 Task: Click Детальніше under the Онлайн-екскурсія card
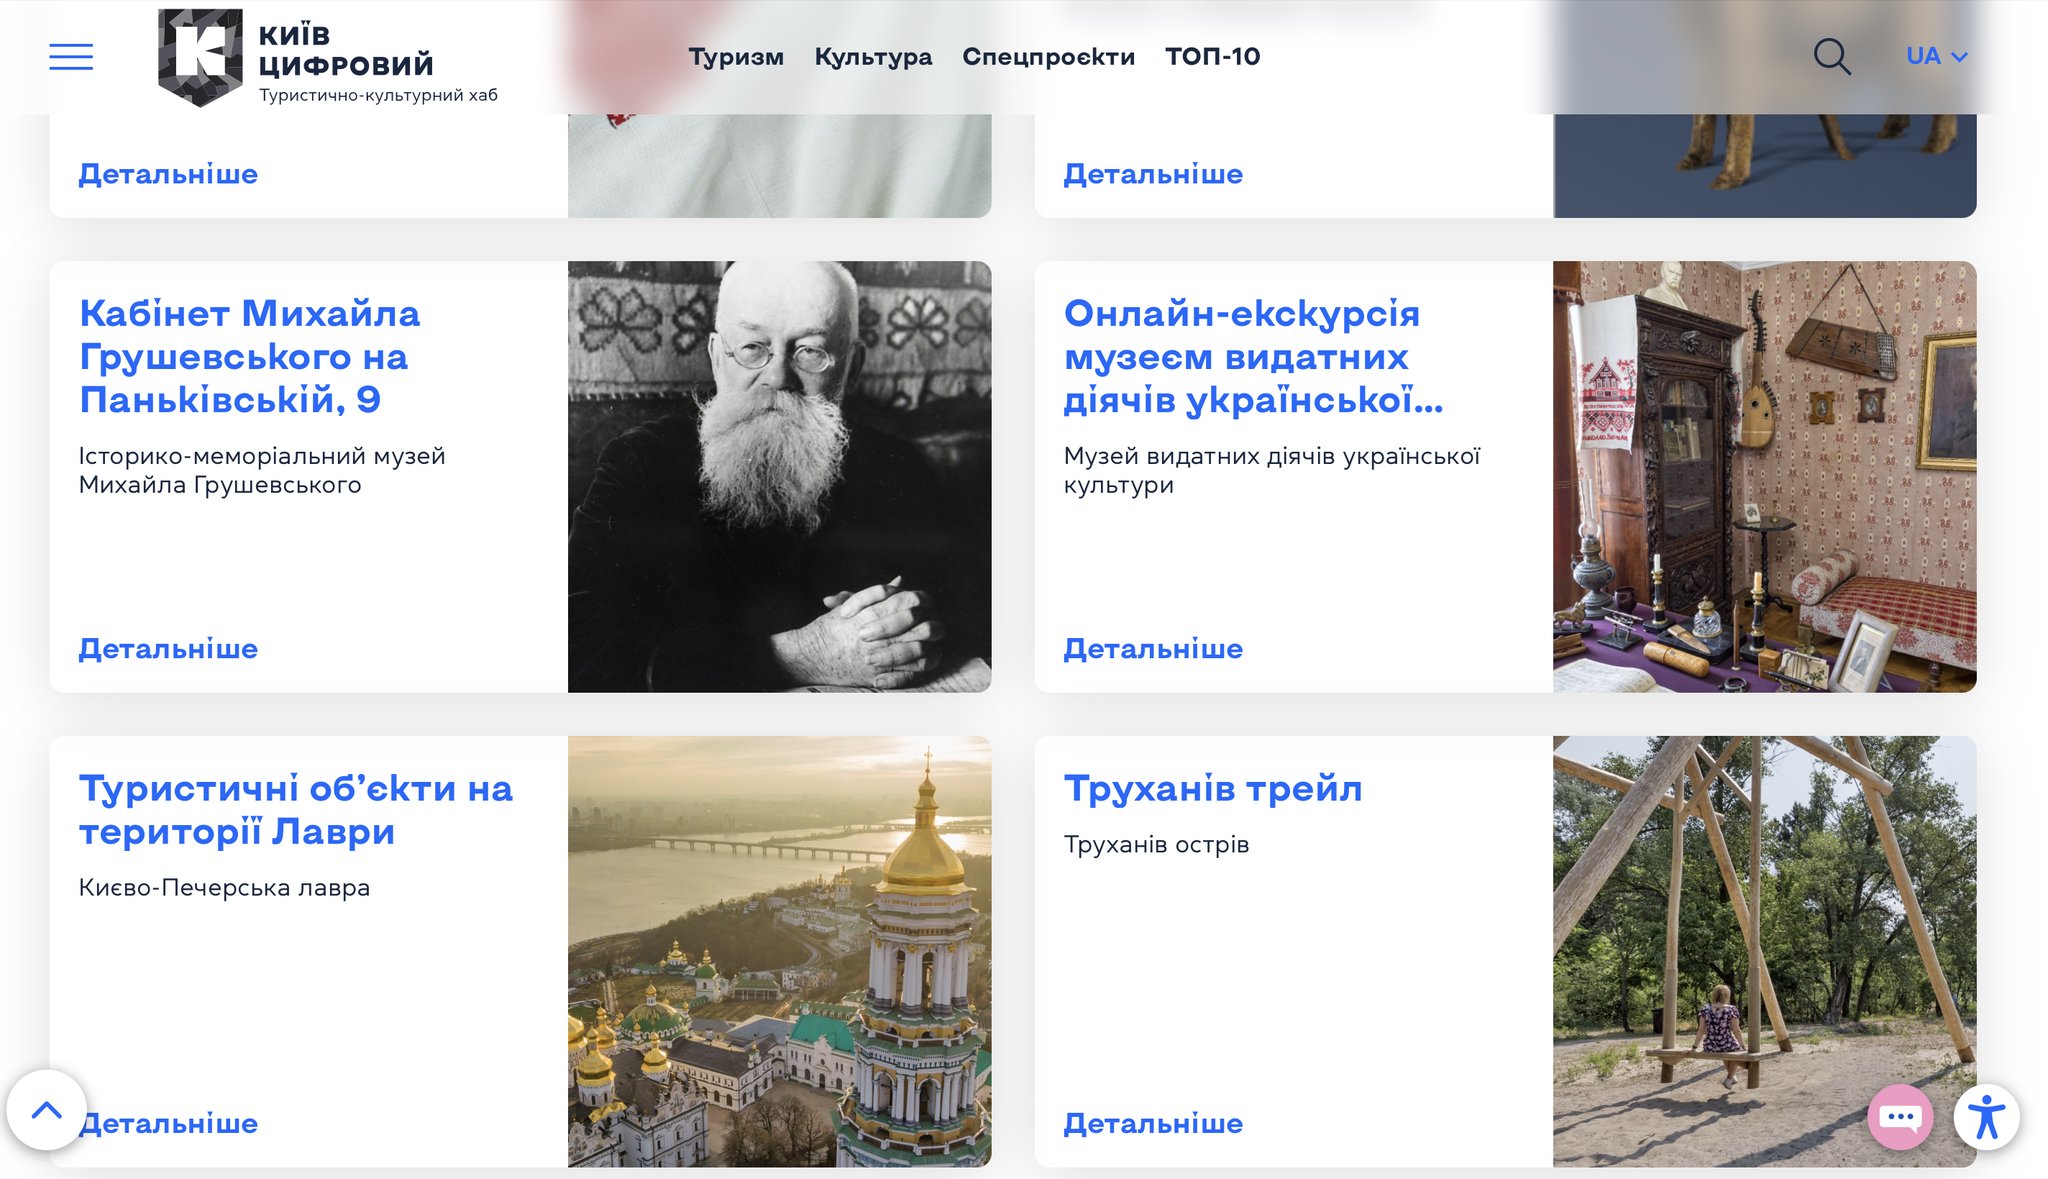(x=1153, y=649)
